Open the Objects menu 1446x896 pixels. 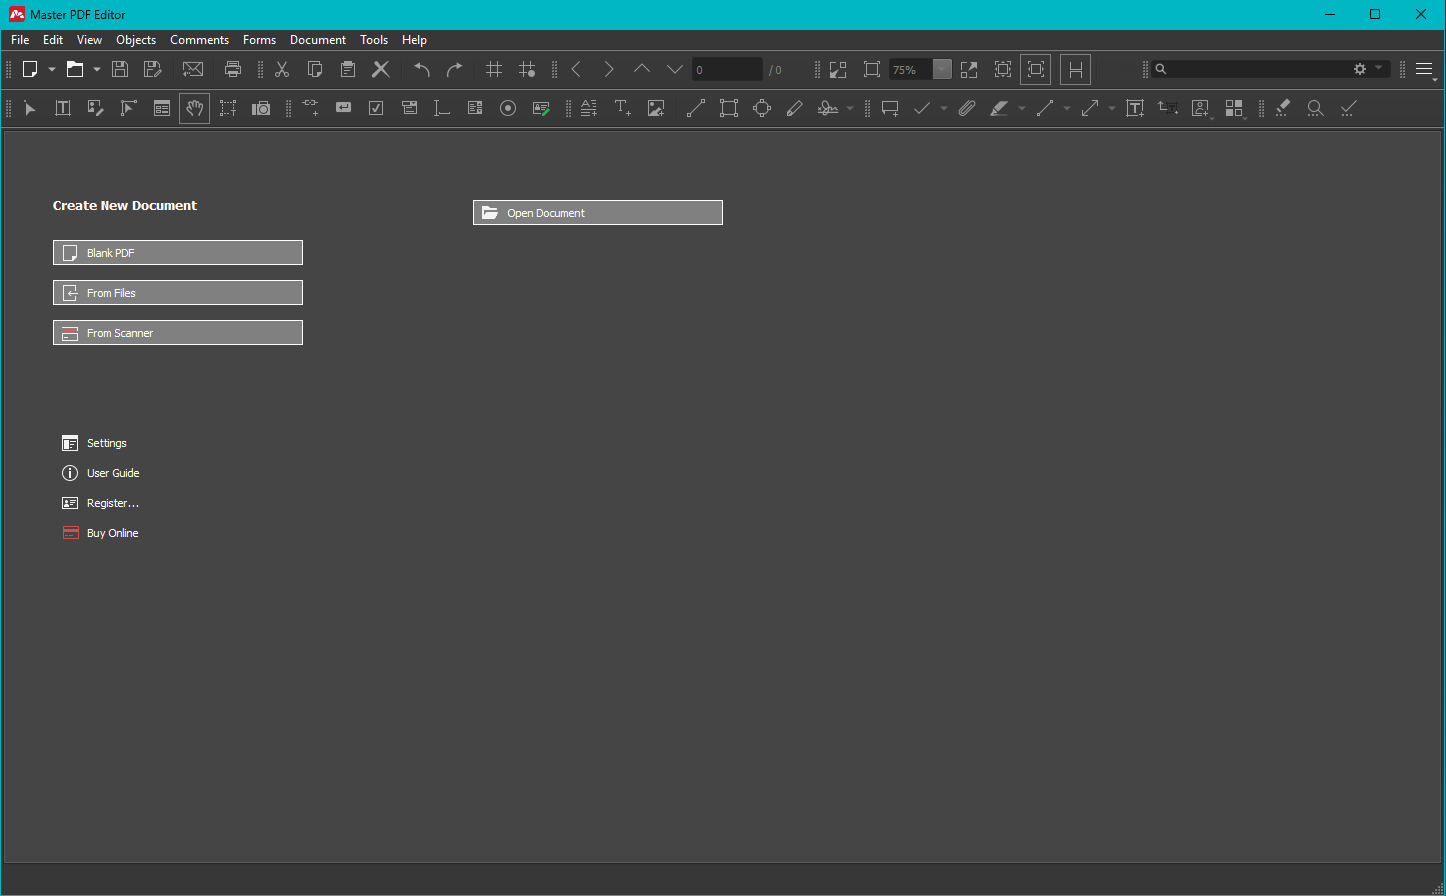[x=136, y=40]
